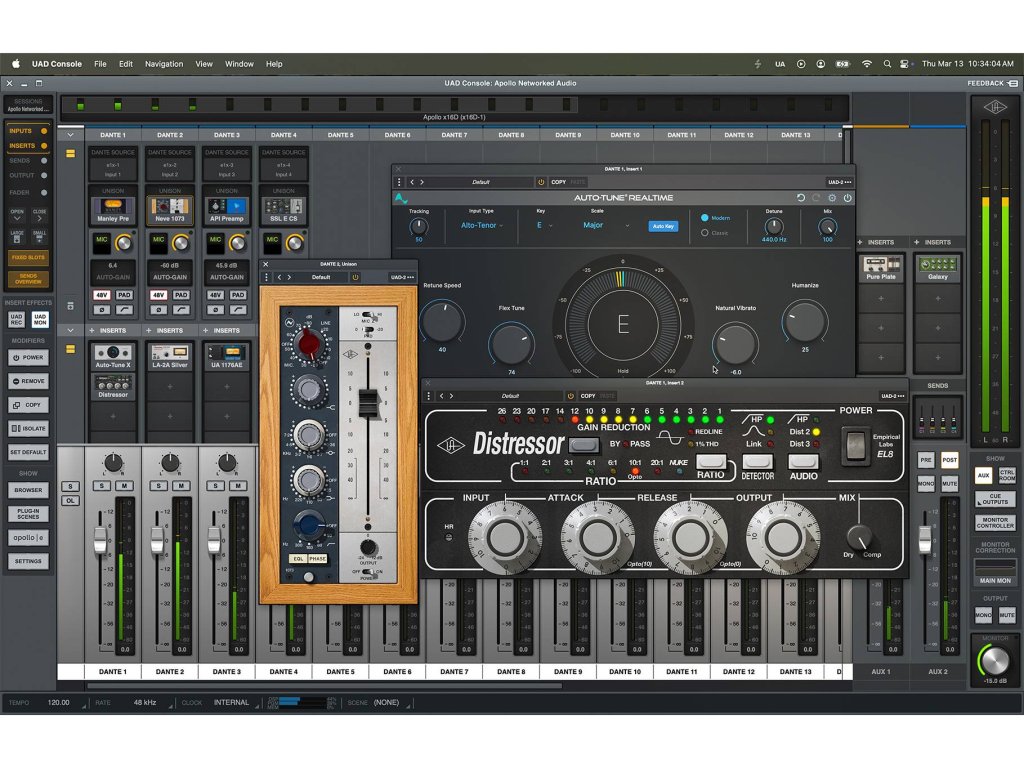Click the Auto-Tune power icon in header

[x=847, y=198]
